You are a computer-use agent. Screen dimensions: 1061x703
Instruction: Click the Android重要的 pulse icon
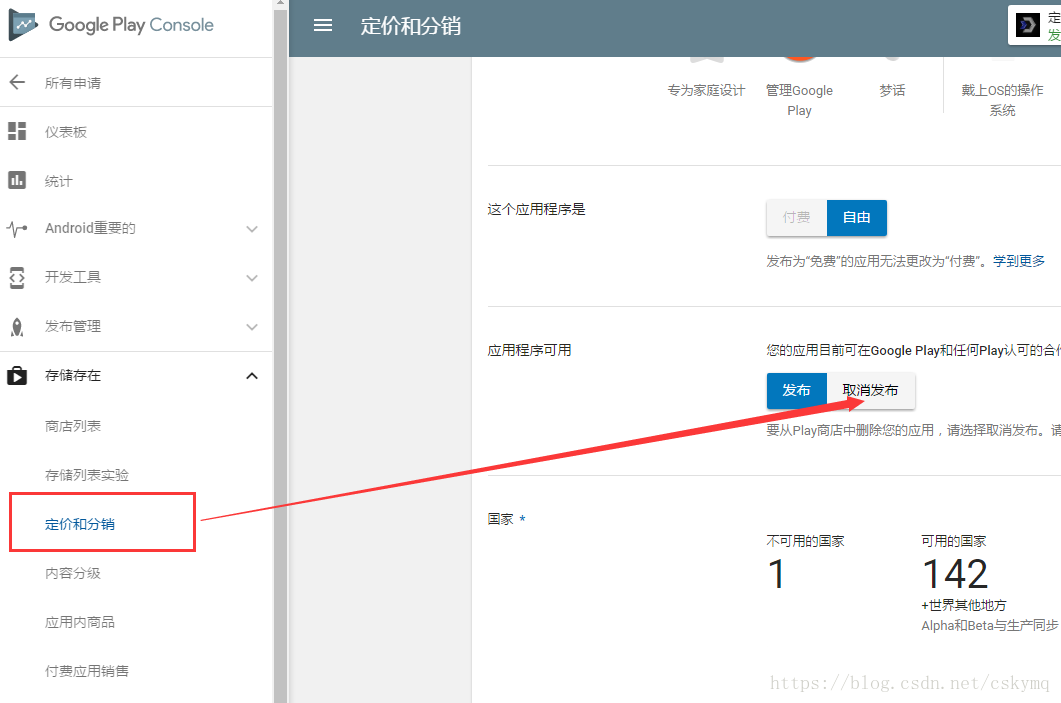(x=17, y=229)
